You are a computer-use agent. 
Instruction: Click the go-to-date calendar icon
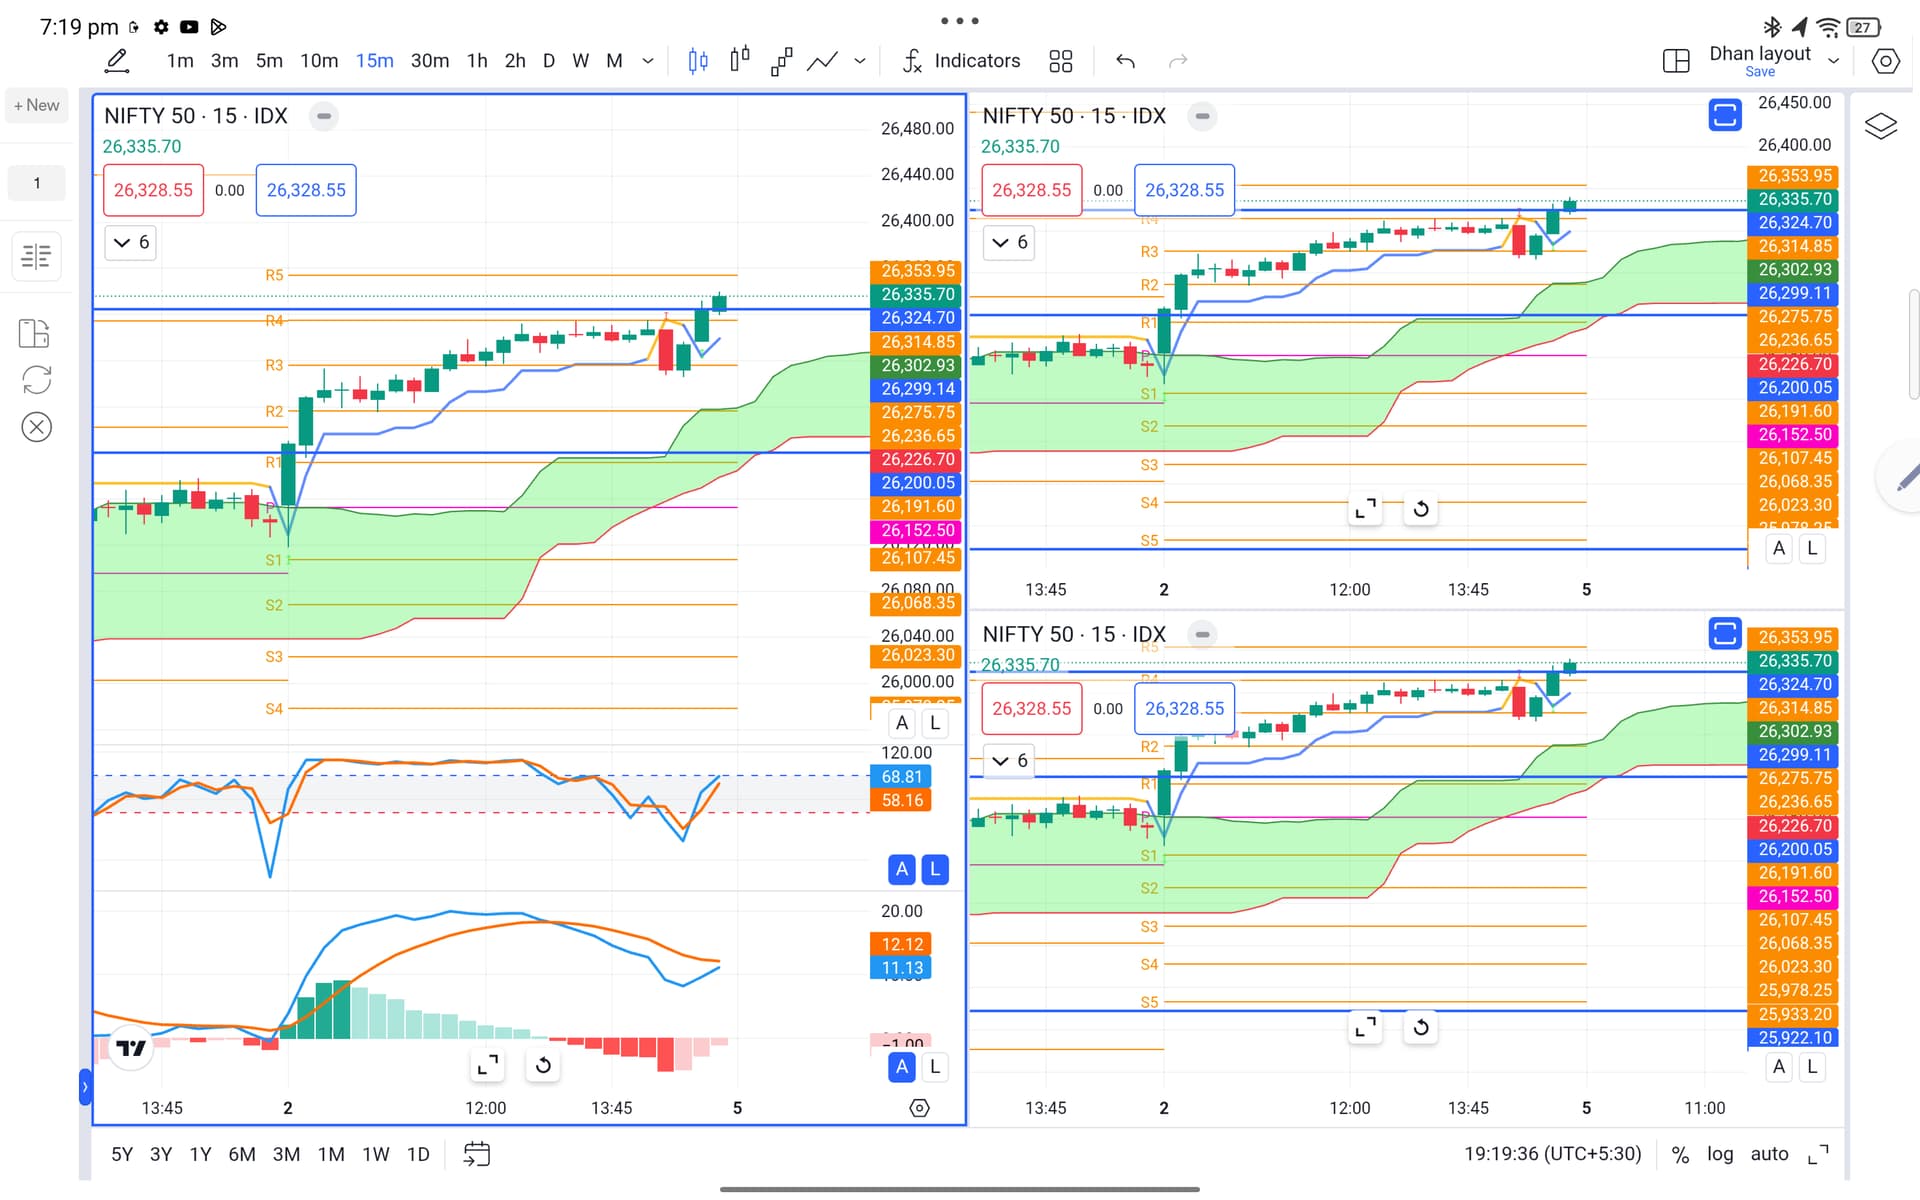point(477,1154)
